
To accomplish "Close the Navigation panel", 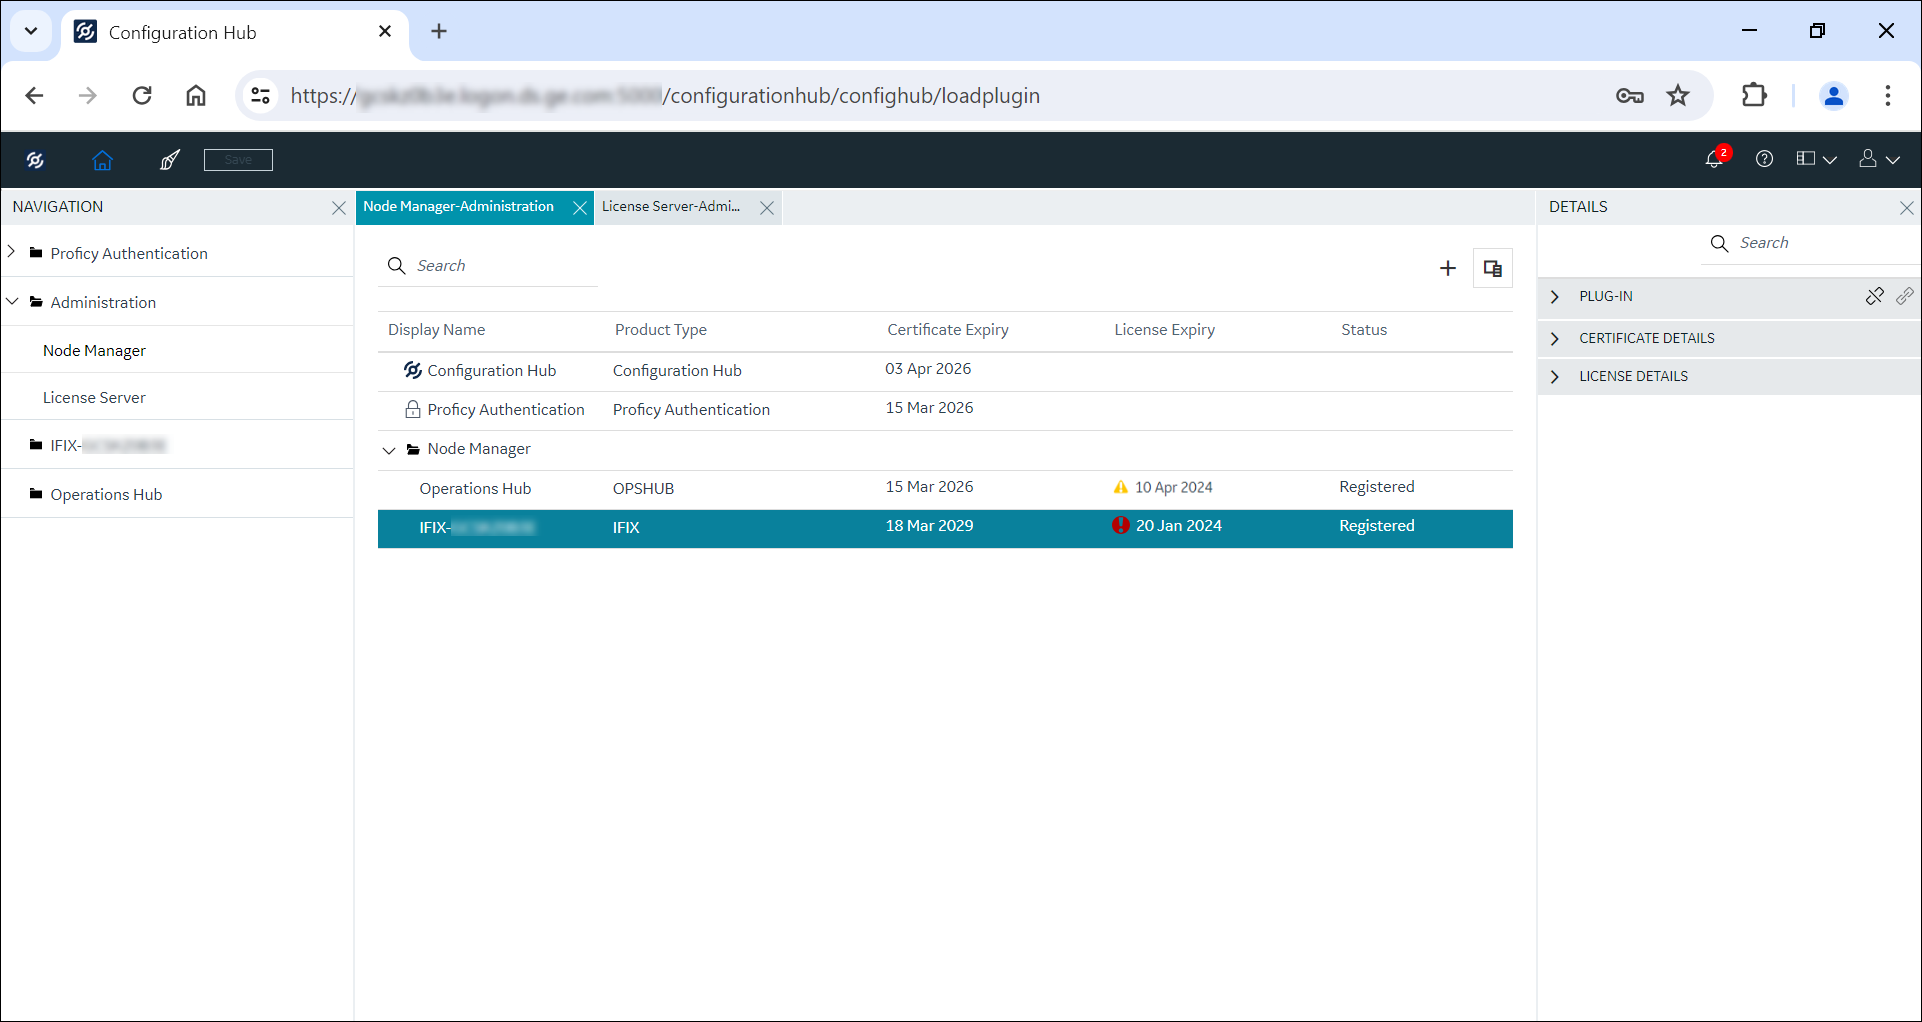I will tap(339, 208).
